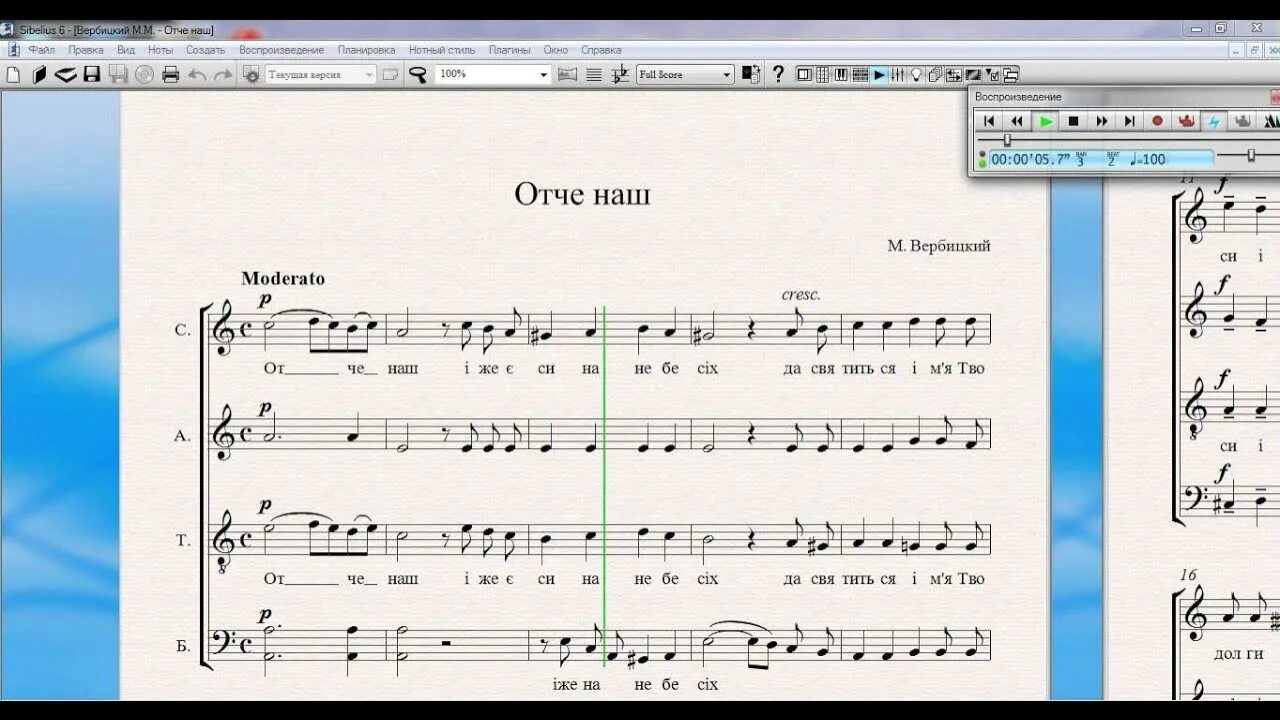The image size is (1280, 720).
Task: Open help with the question mark icon
Action: pos(778,74)
